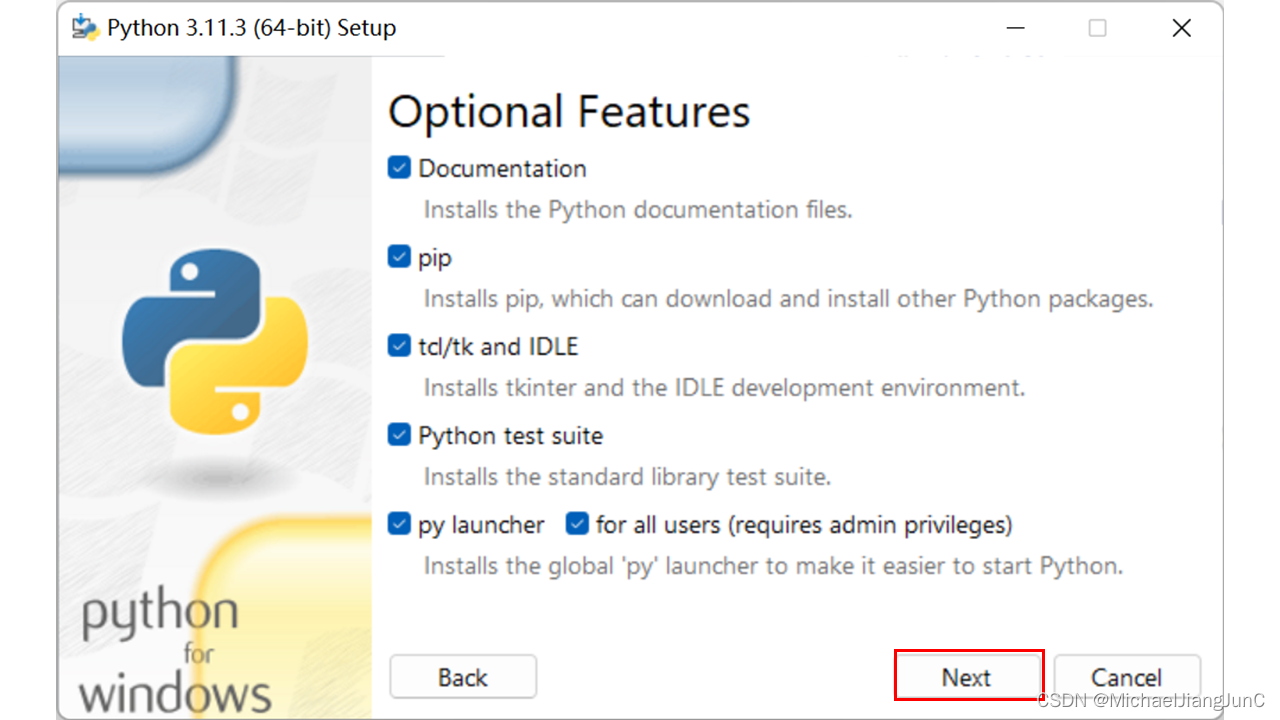Screen dimensions: 1280x720
Task: Click the 'Optional Features' heading
Action: (x=569, y=111)
